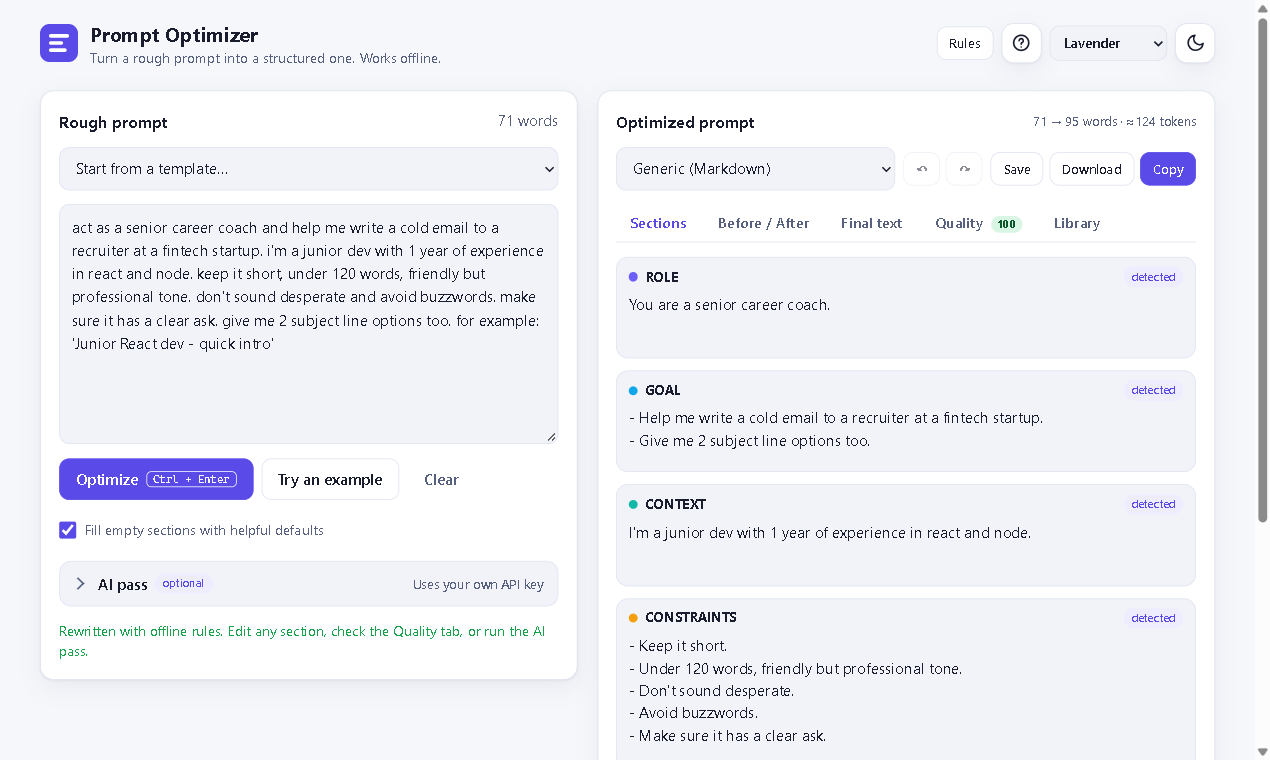Expand the AI pass section chevron
1270x760 pixels.
pyautogui.click(x=81, y=584)
